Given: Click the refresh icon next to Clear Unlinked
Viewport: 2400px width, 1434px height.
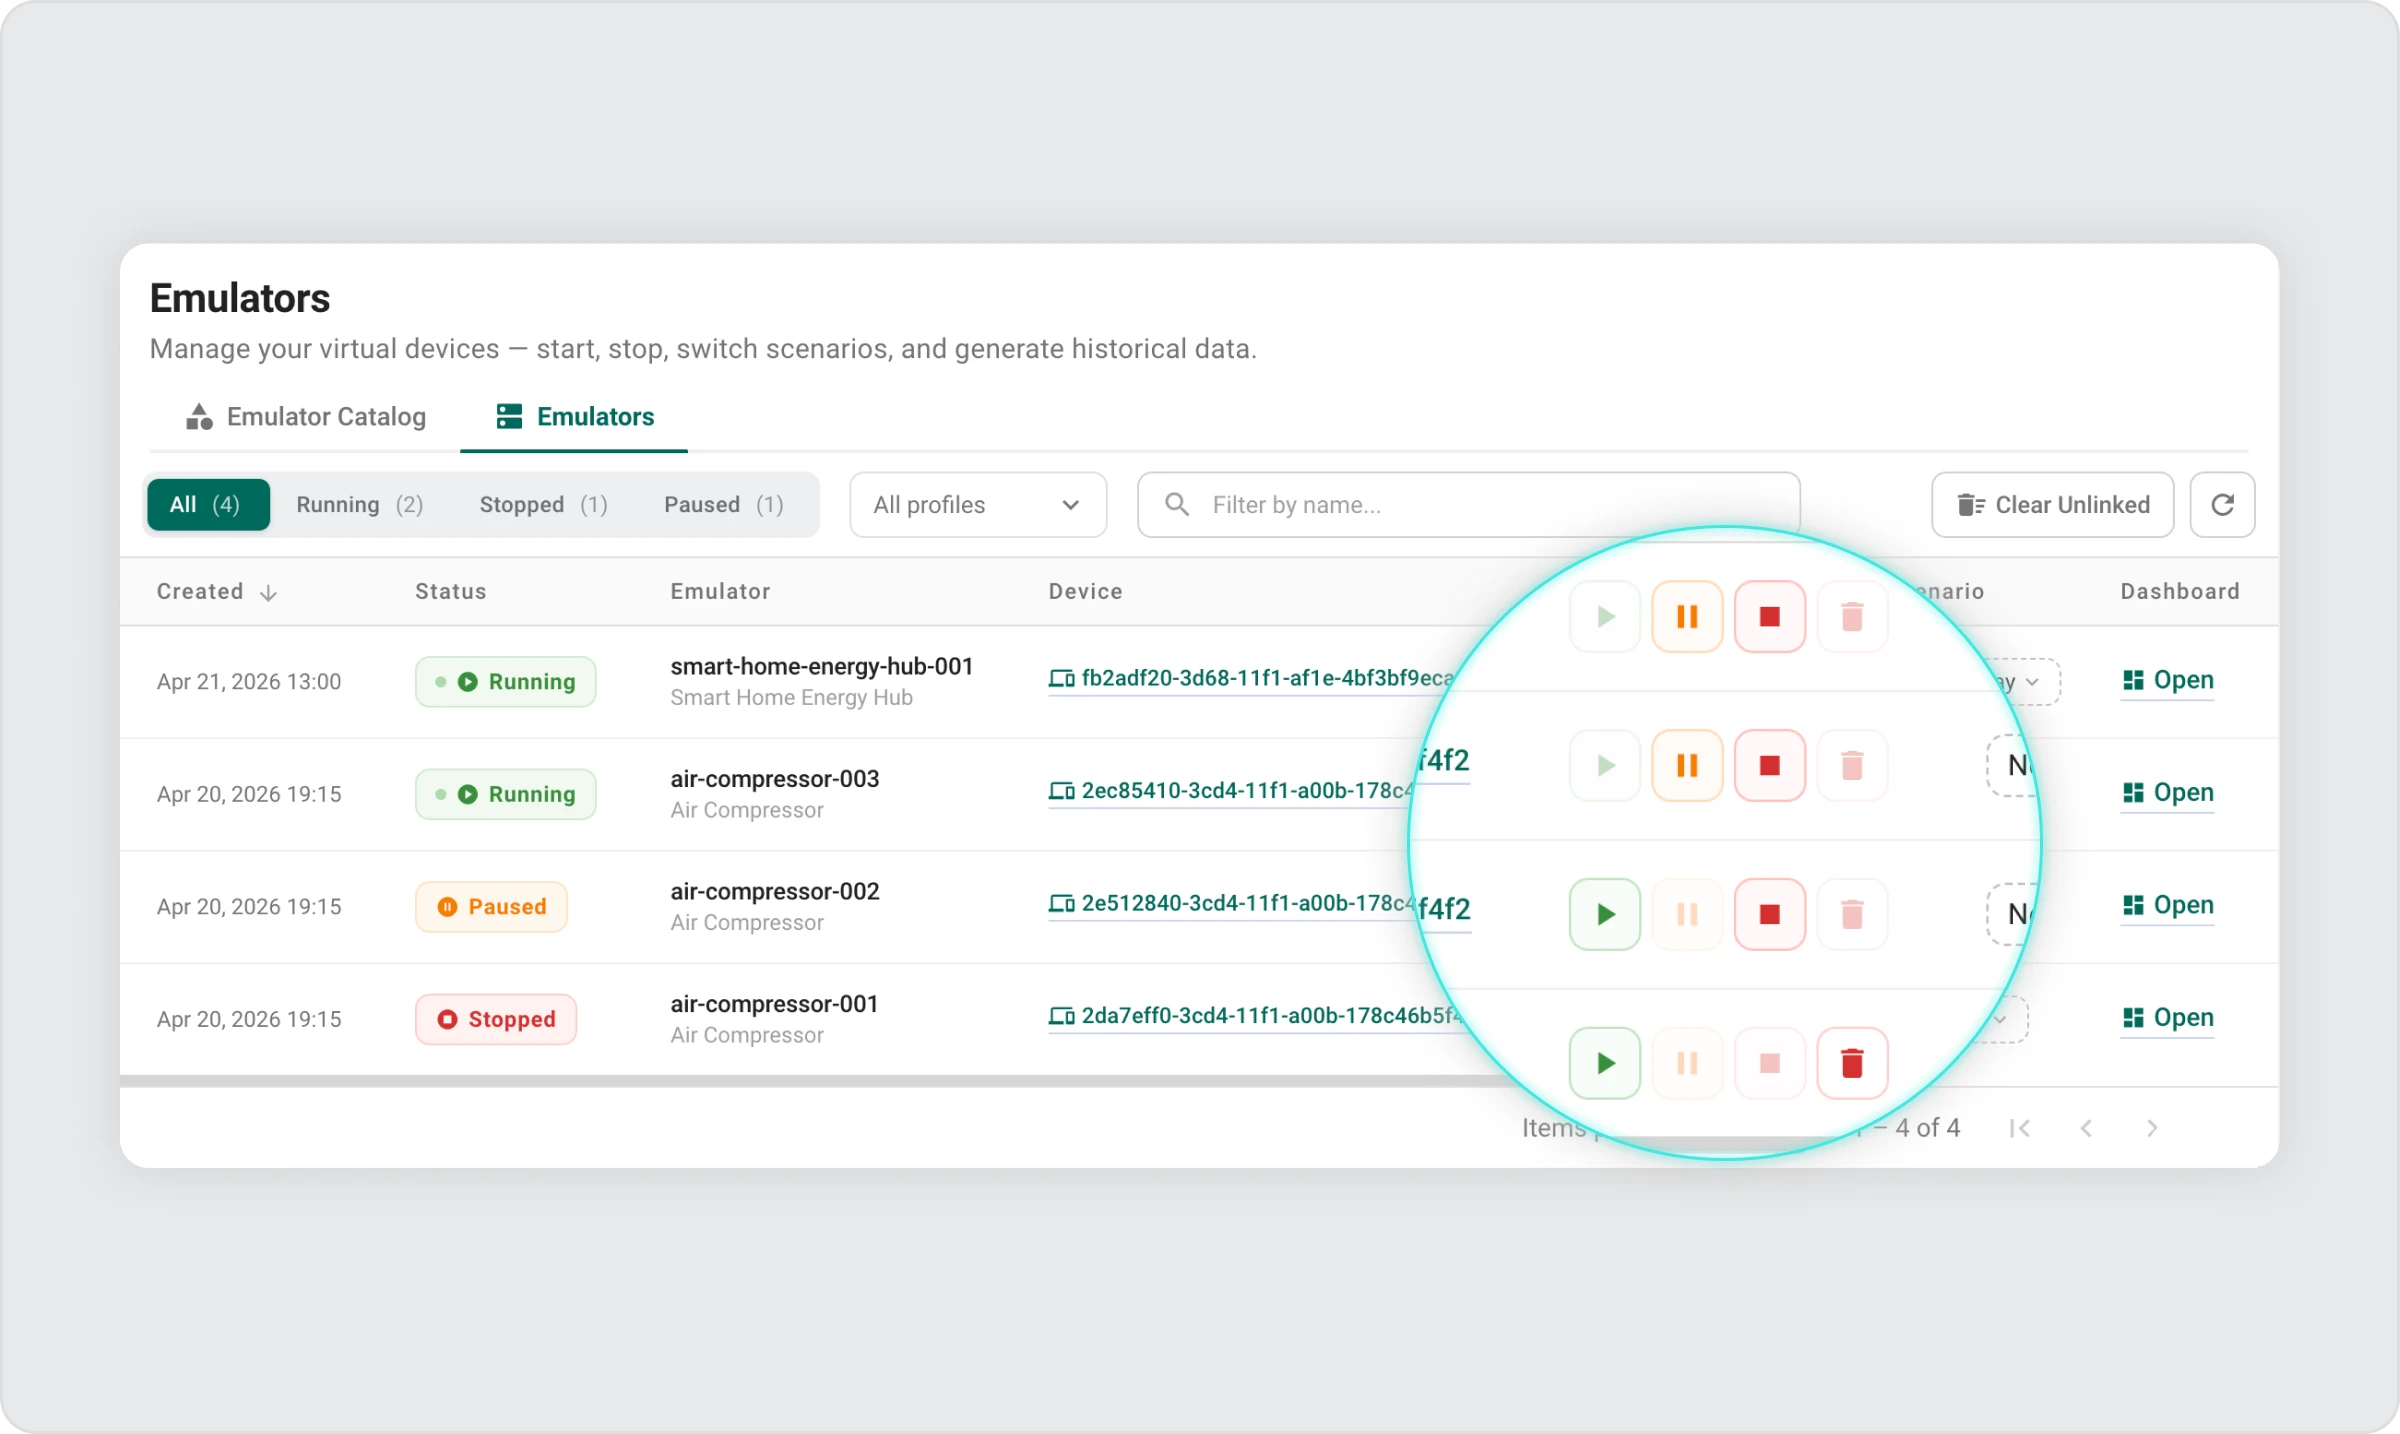Looking at the screenshot, I should coord(2222,505).
